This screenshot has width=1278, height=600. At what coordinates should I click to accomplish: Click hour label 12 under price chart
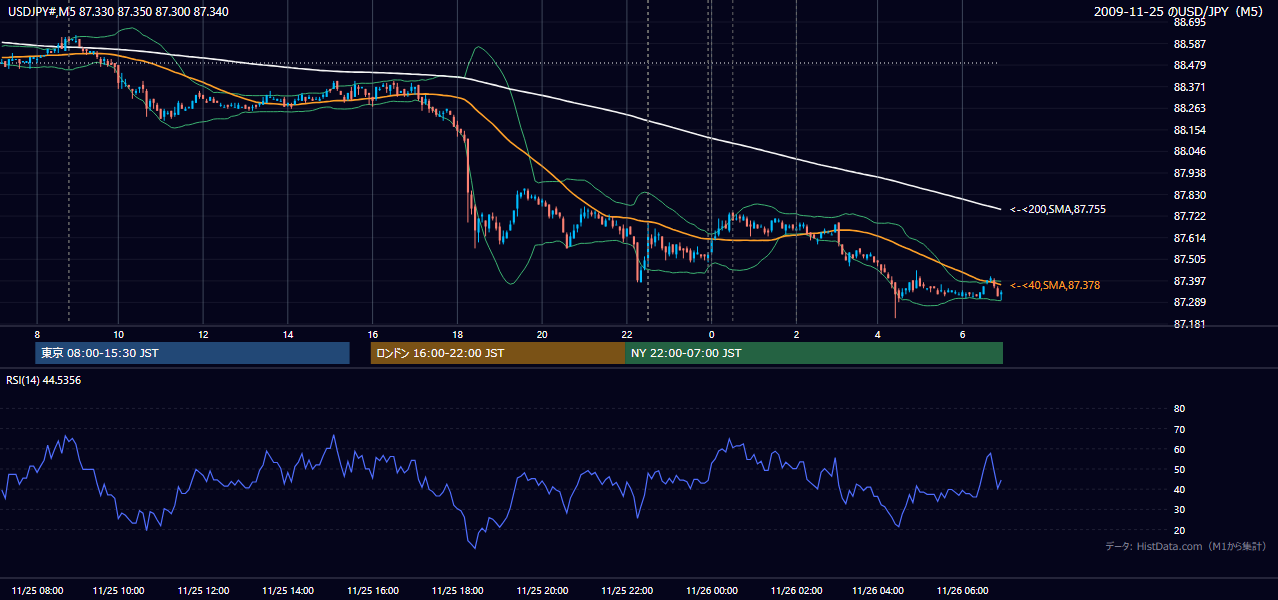pyautogui.click(x=203, y=334)
